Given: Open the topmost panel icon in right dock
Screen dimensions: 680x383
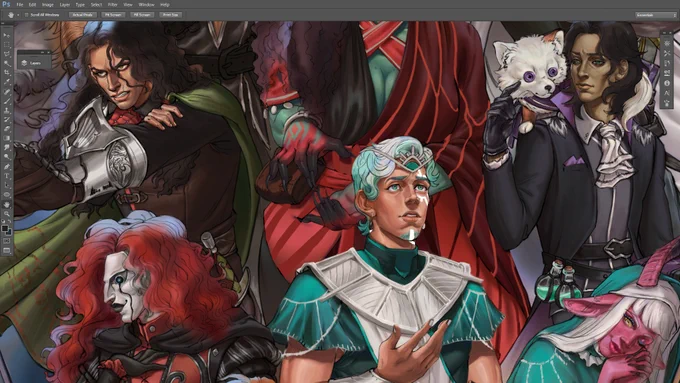Looking at the screenshot, I should (667, 43).
